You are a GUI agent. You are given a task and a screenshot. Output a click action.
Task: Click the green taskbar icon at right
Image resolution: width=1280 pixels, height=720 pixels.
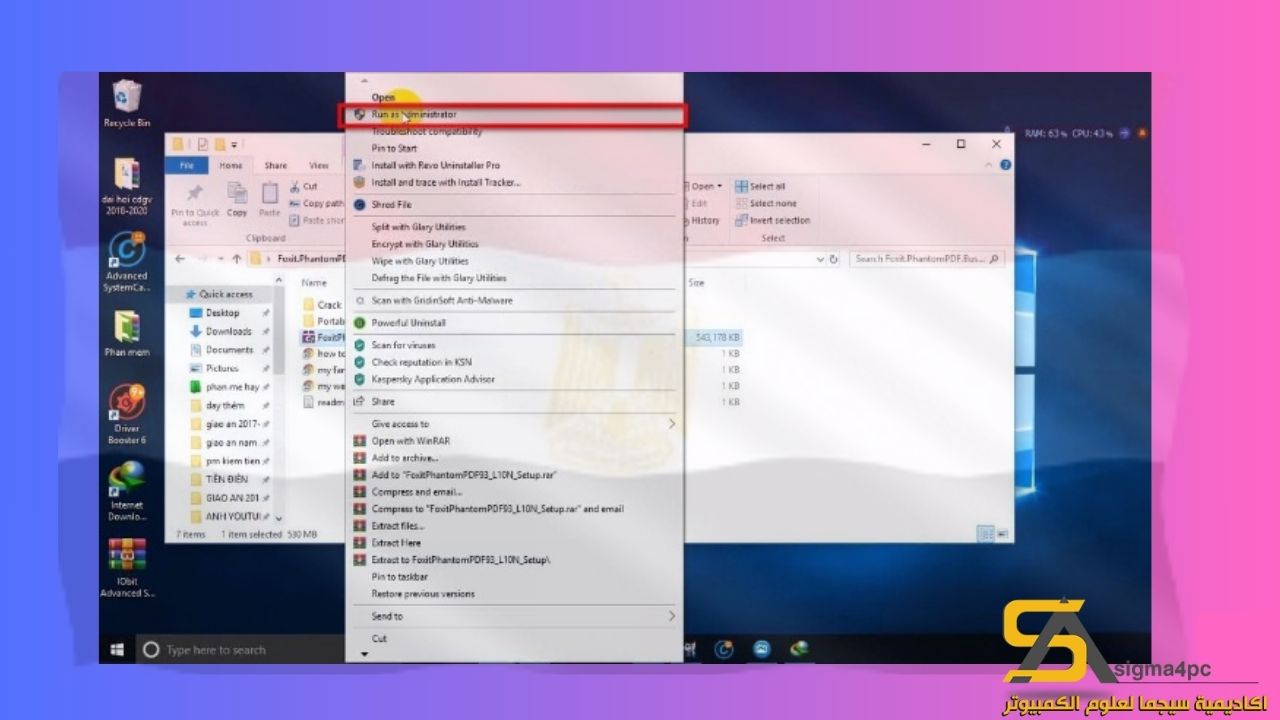click(x=797, y=649)
